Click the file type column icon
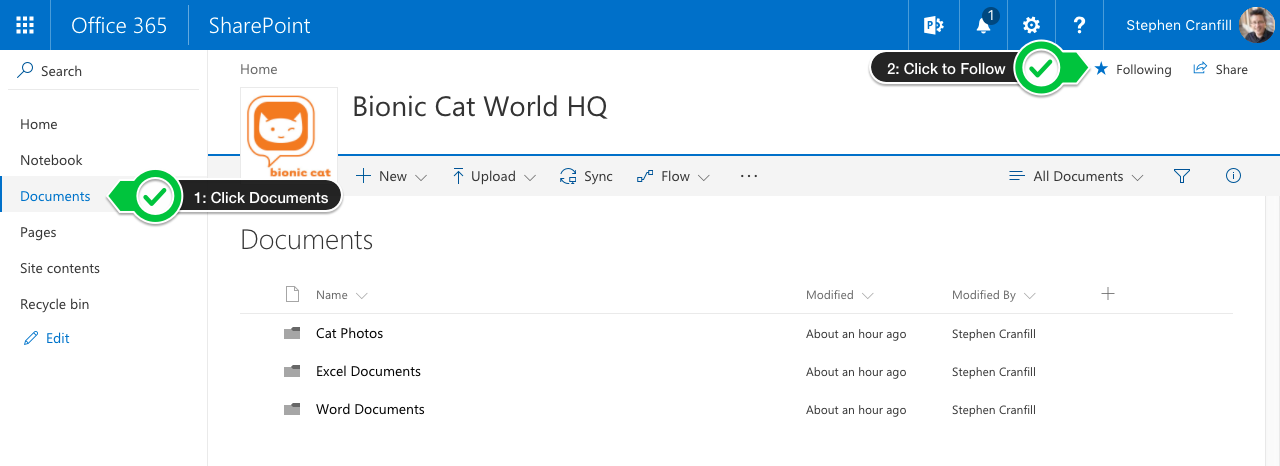The width and height of the screenshot is (1280, 466). pos(292,294)
